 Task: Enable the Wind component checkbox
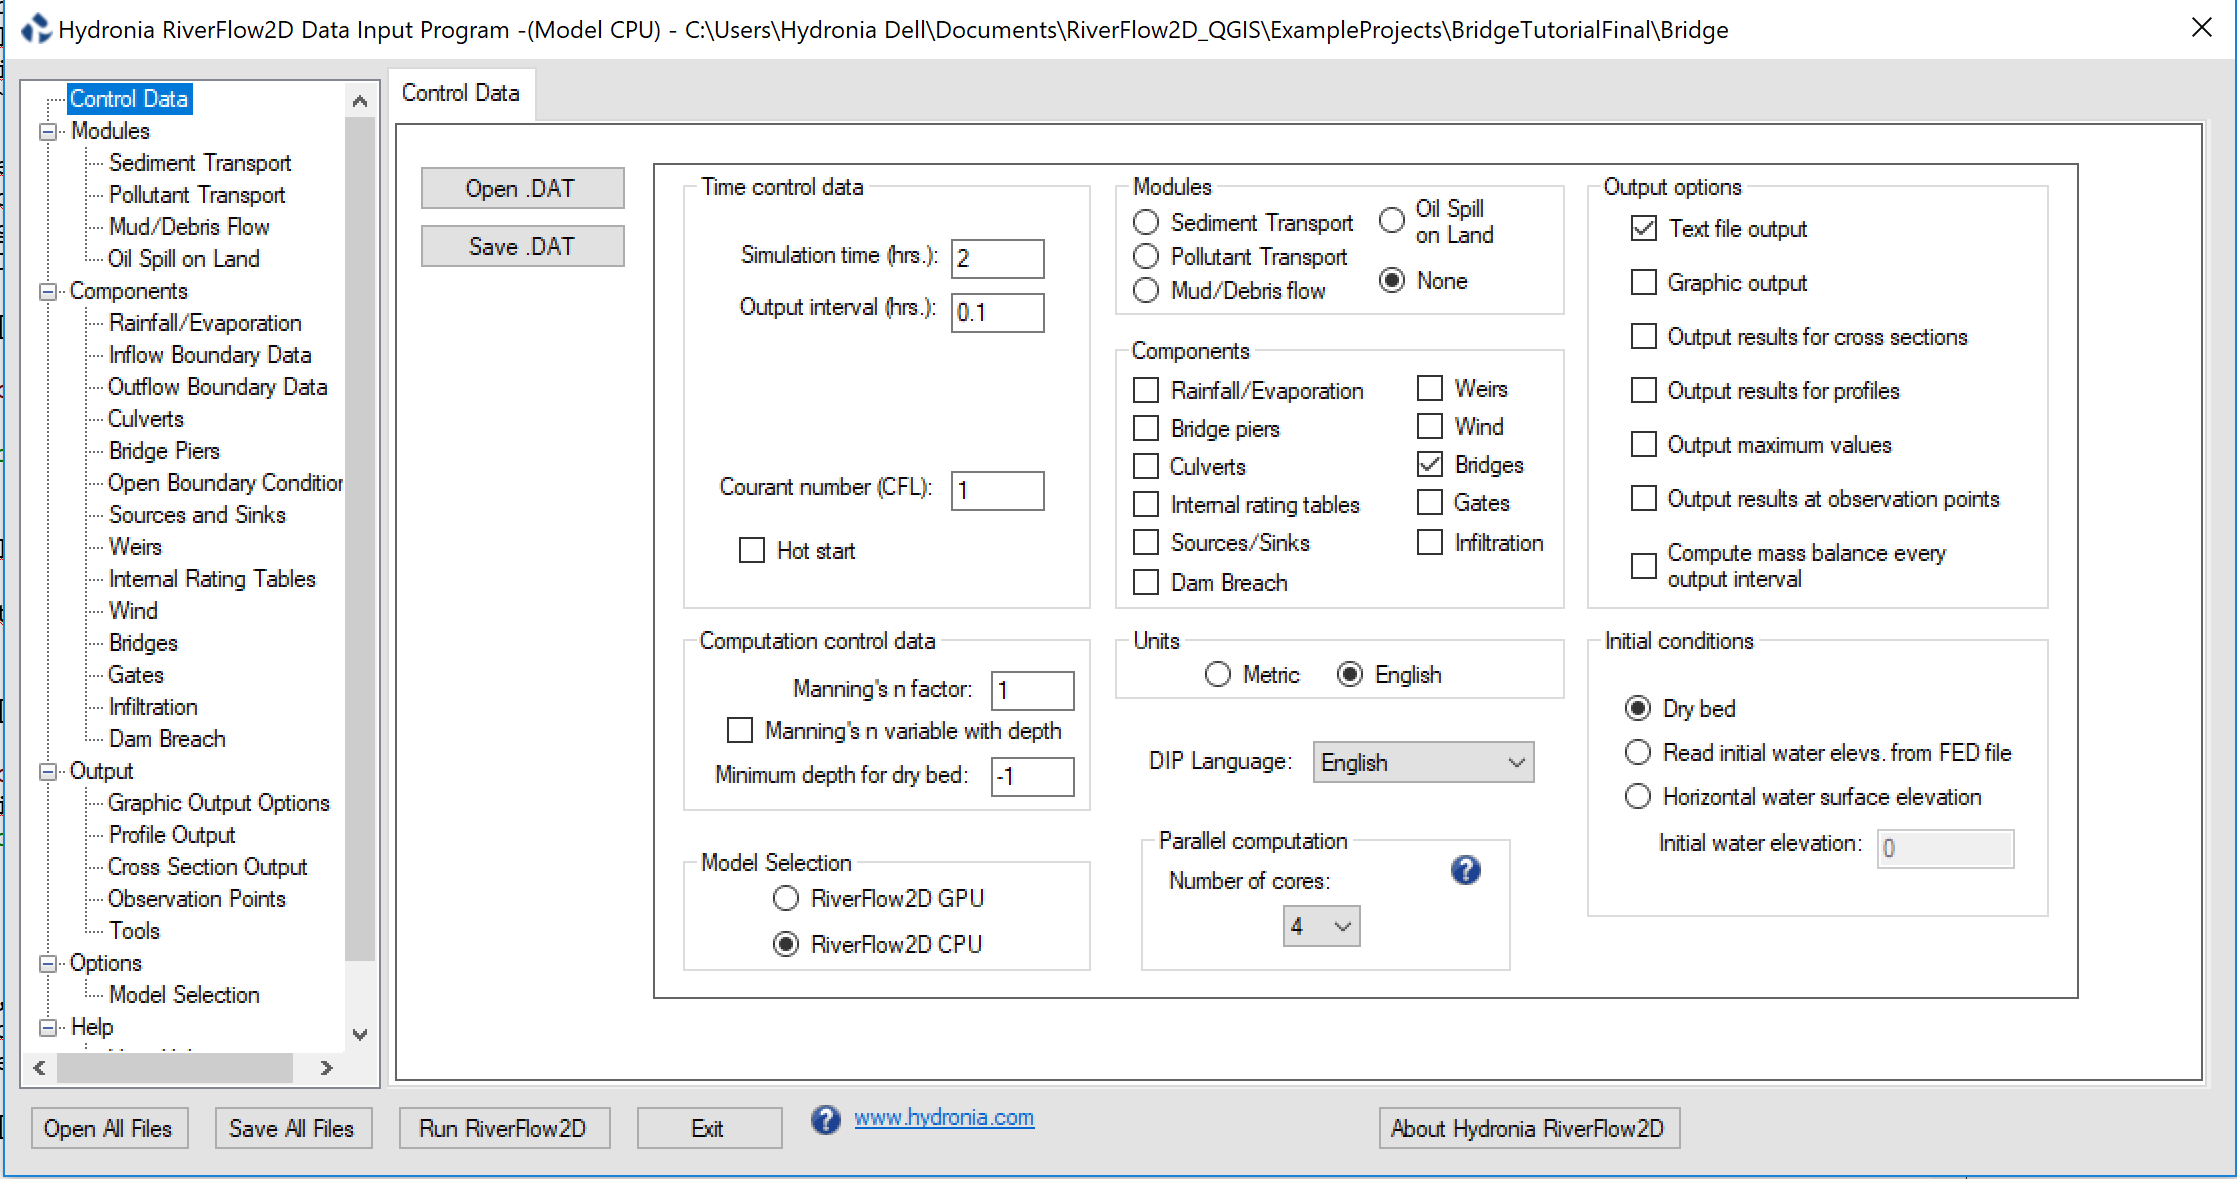(x=1430, y=426)
